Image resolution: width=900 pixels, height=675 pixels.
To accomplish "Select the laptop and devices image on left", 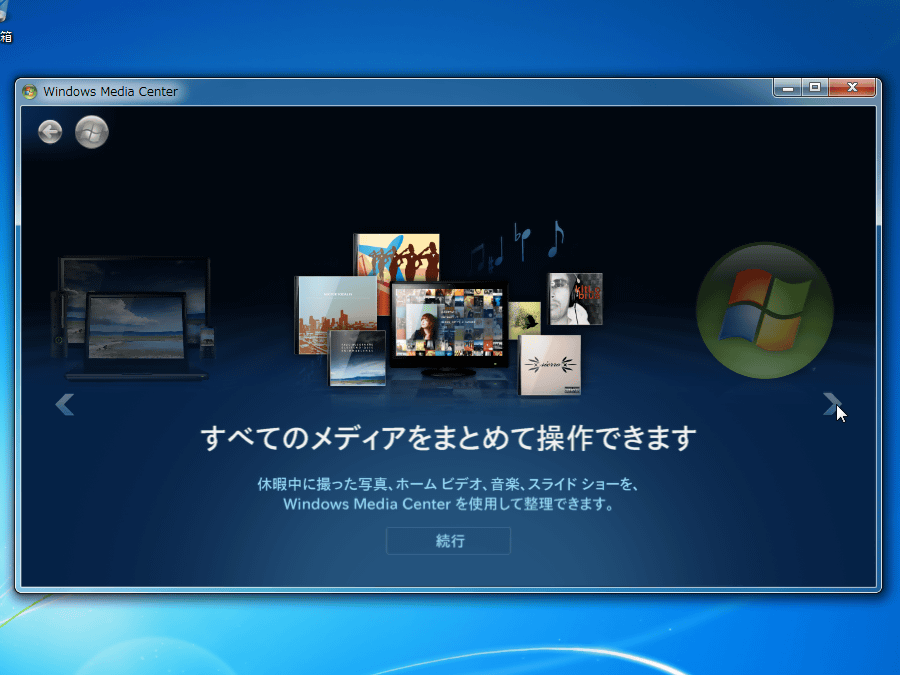I will [x=135, y=319].
